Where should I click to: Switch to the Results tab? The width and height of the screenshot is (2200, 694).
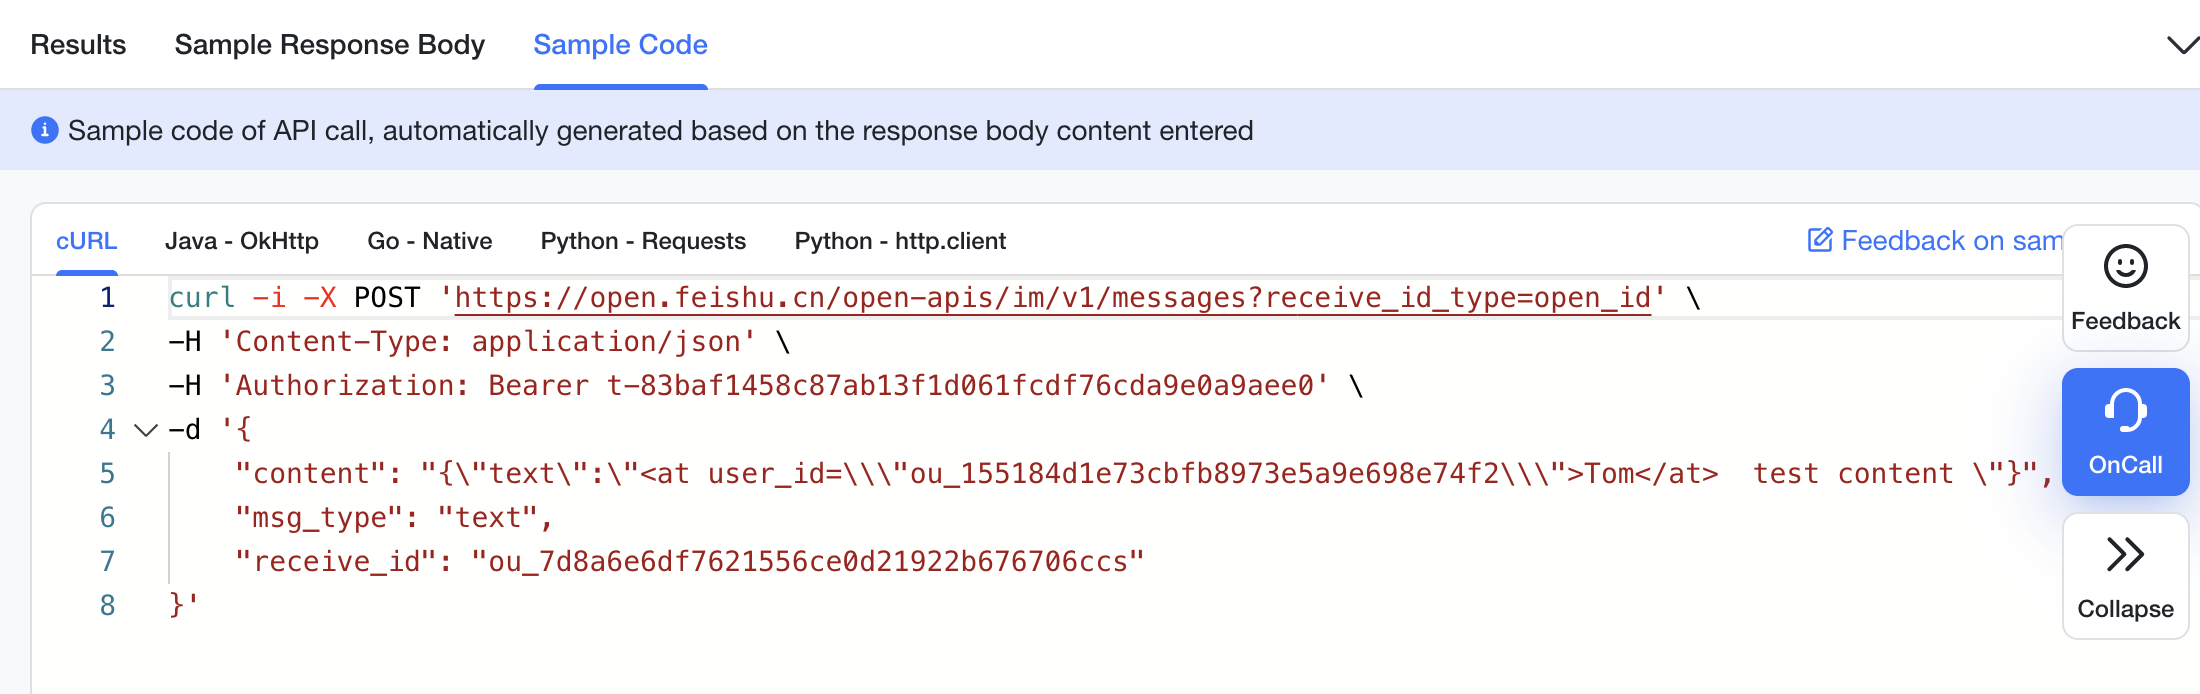tap(78, 45)
